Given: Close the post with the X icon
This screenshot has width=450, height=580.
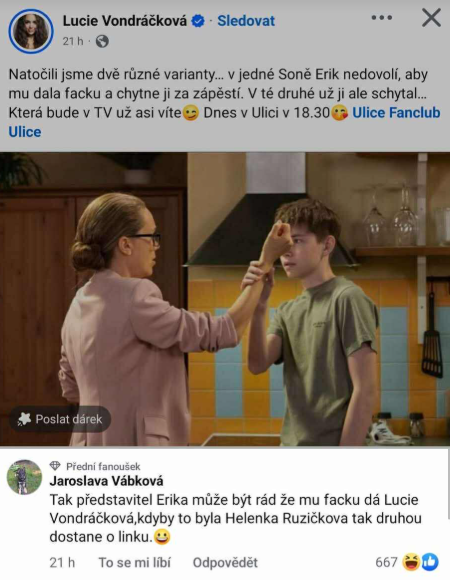Looking at the screenshot, I should [431, 18].
